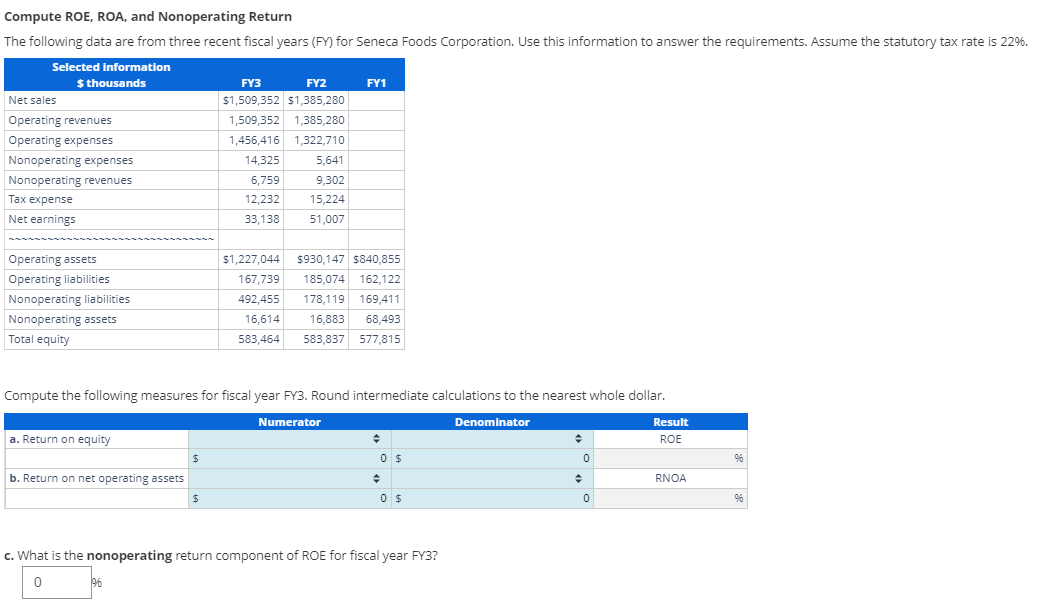
Task: Click the Numerator column header
Action: [x=289, y=422]
